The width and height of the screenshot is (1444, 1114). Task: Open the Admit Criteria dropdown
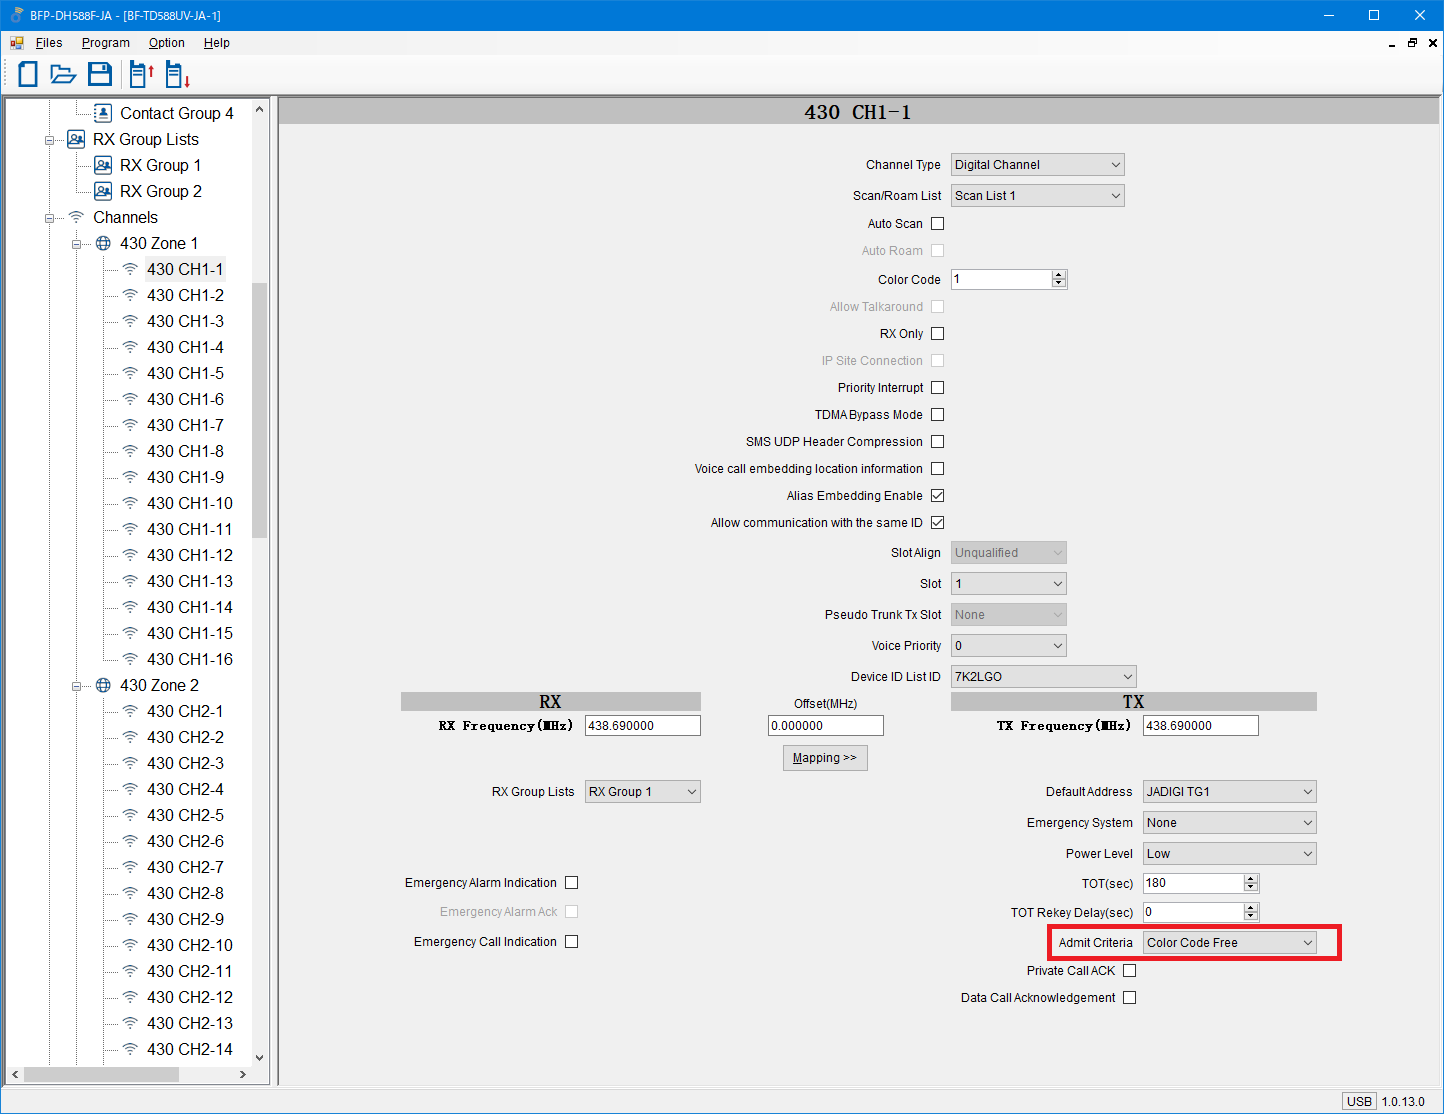(1229, 943)
